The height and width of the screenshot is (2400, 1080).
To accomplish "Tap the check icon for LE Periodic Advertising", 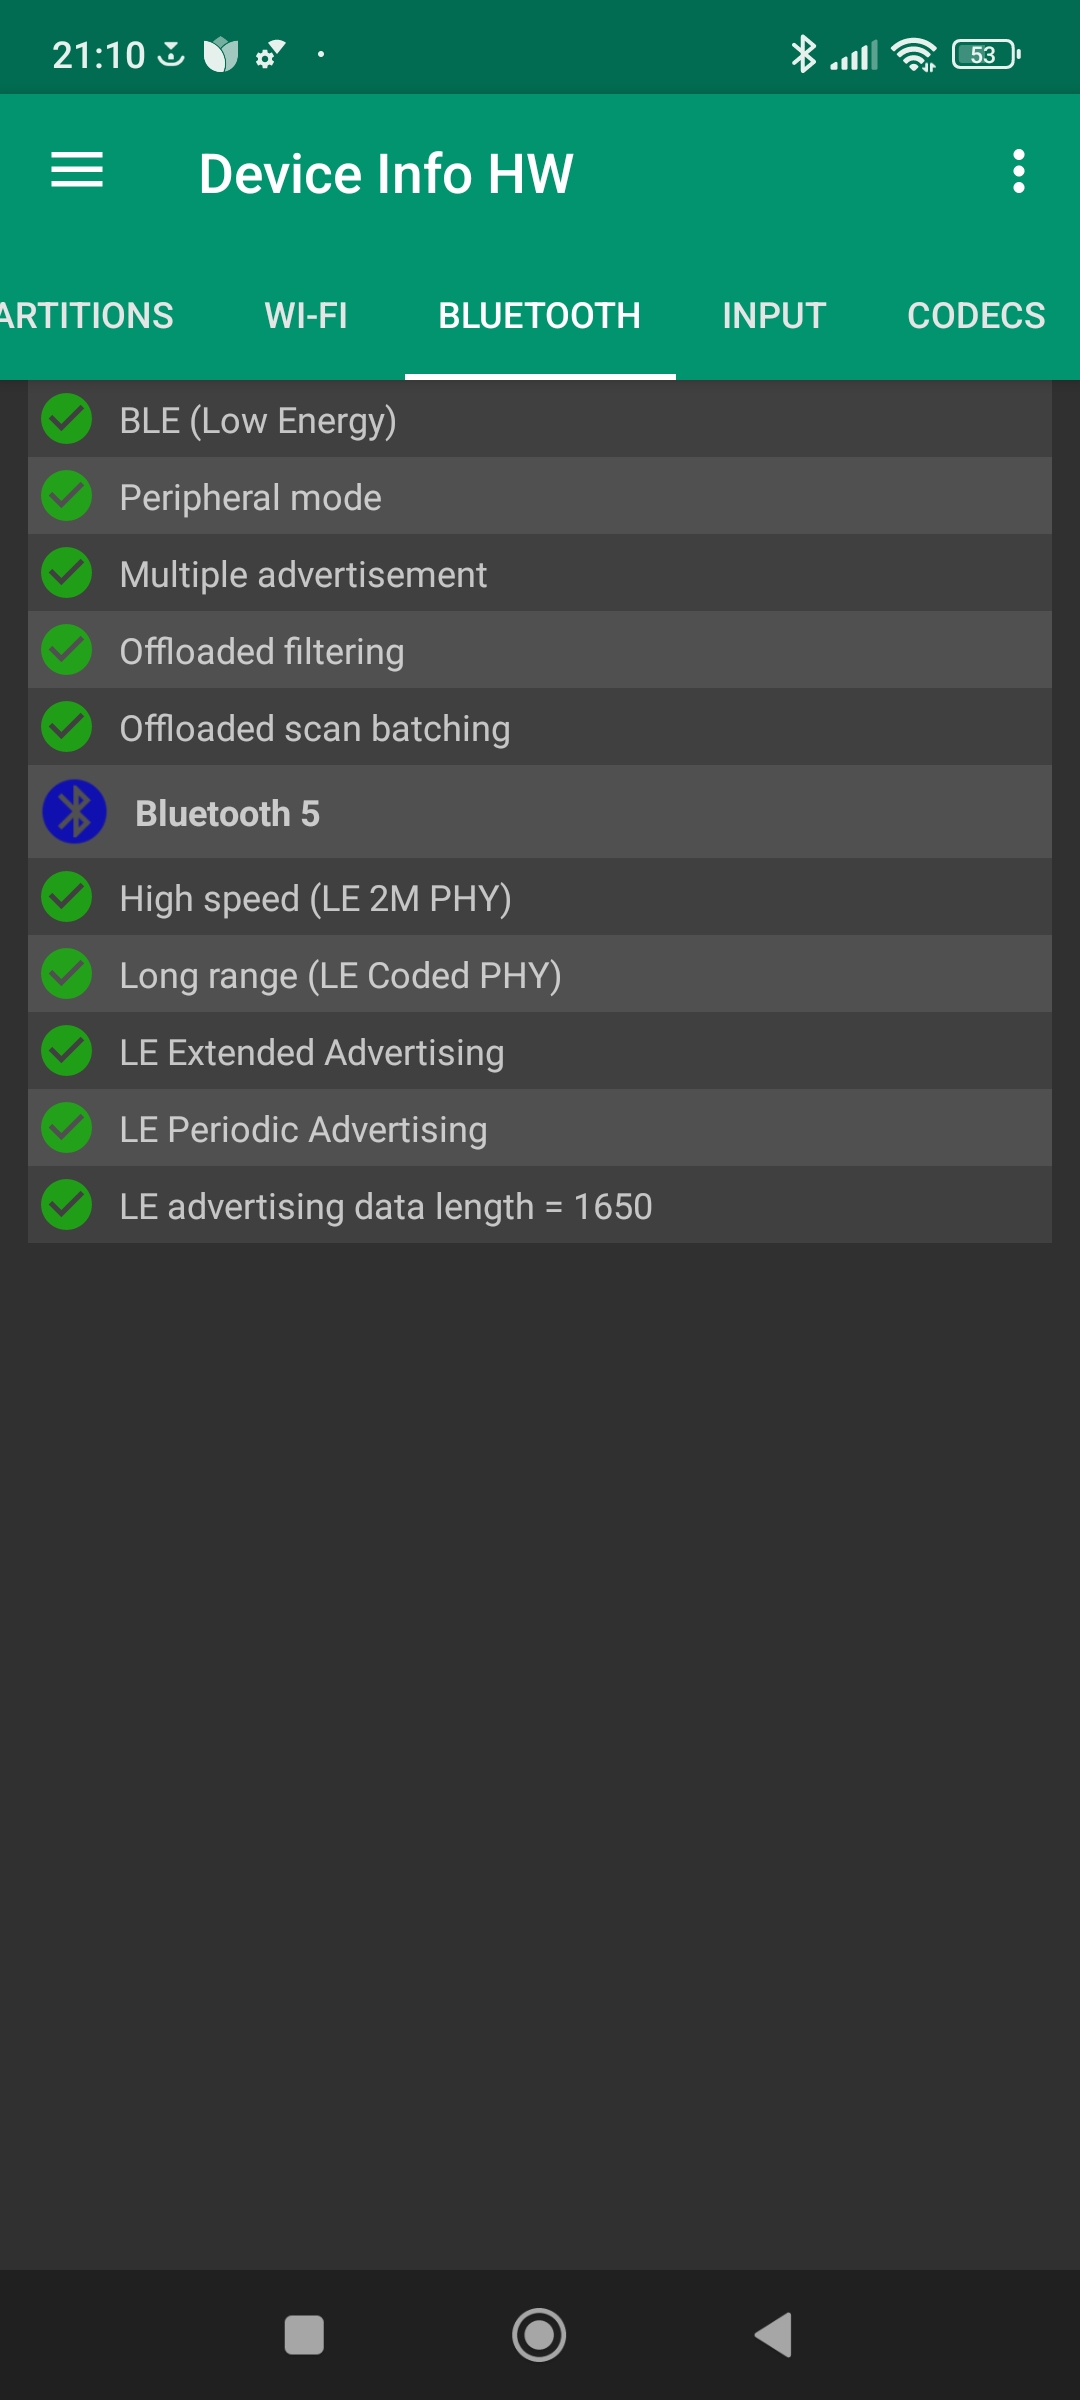I will point(67,1129).
